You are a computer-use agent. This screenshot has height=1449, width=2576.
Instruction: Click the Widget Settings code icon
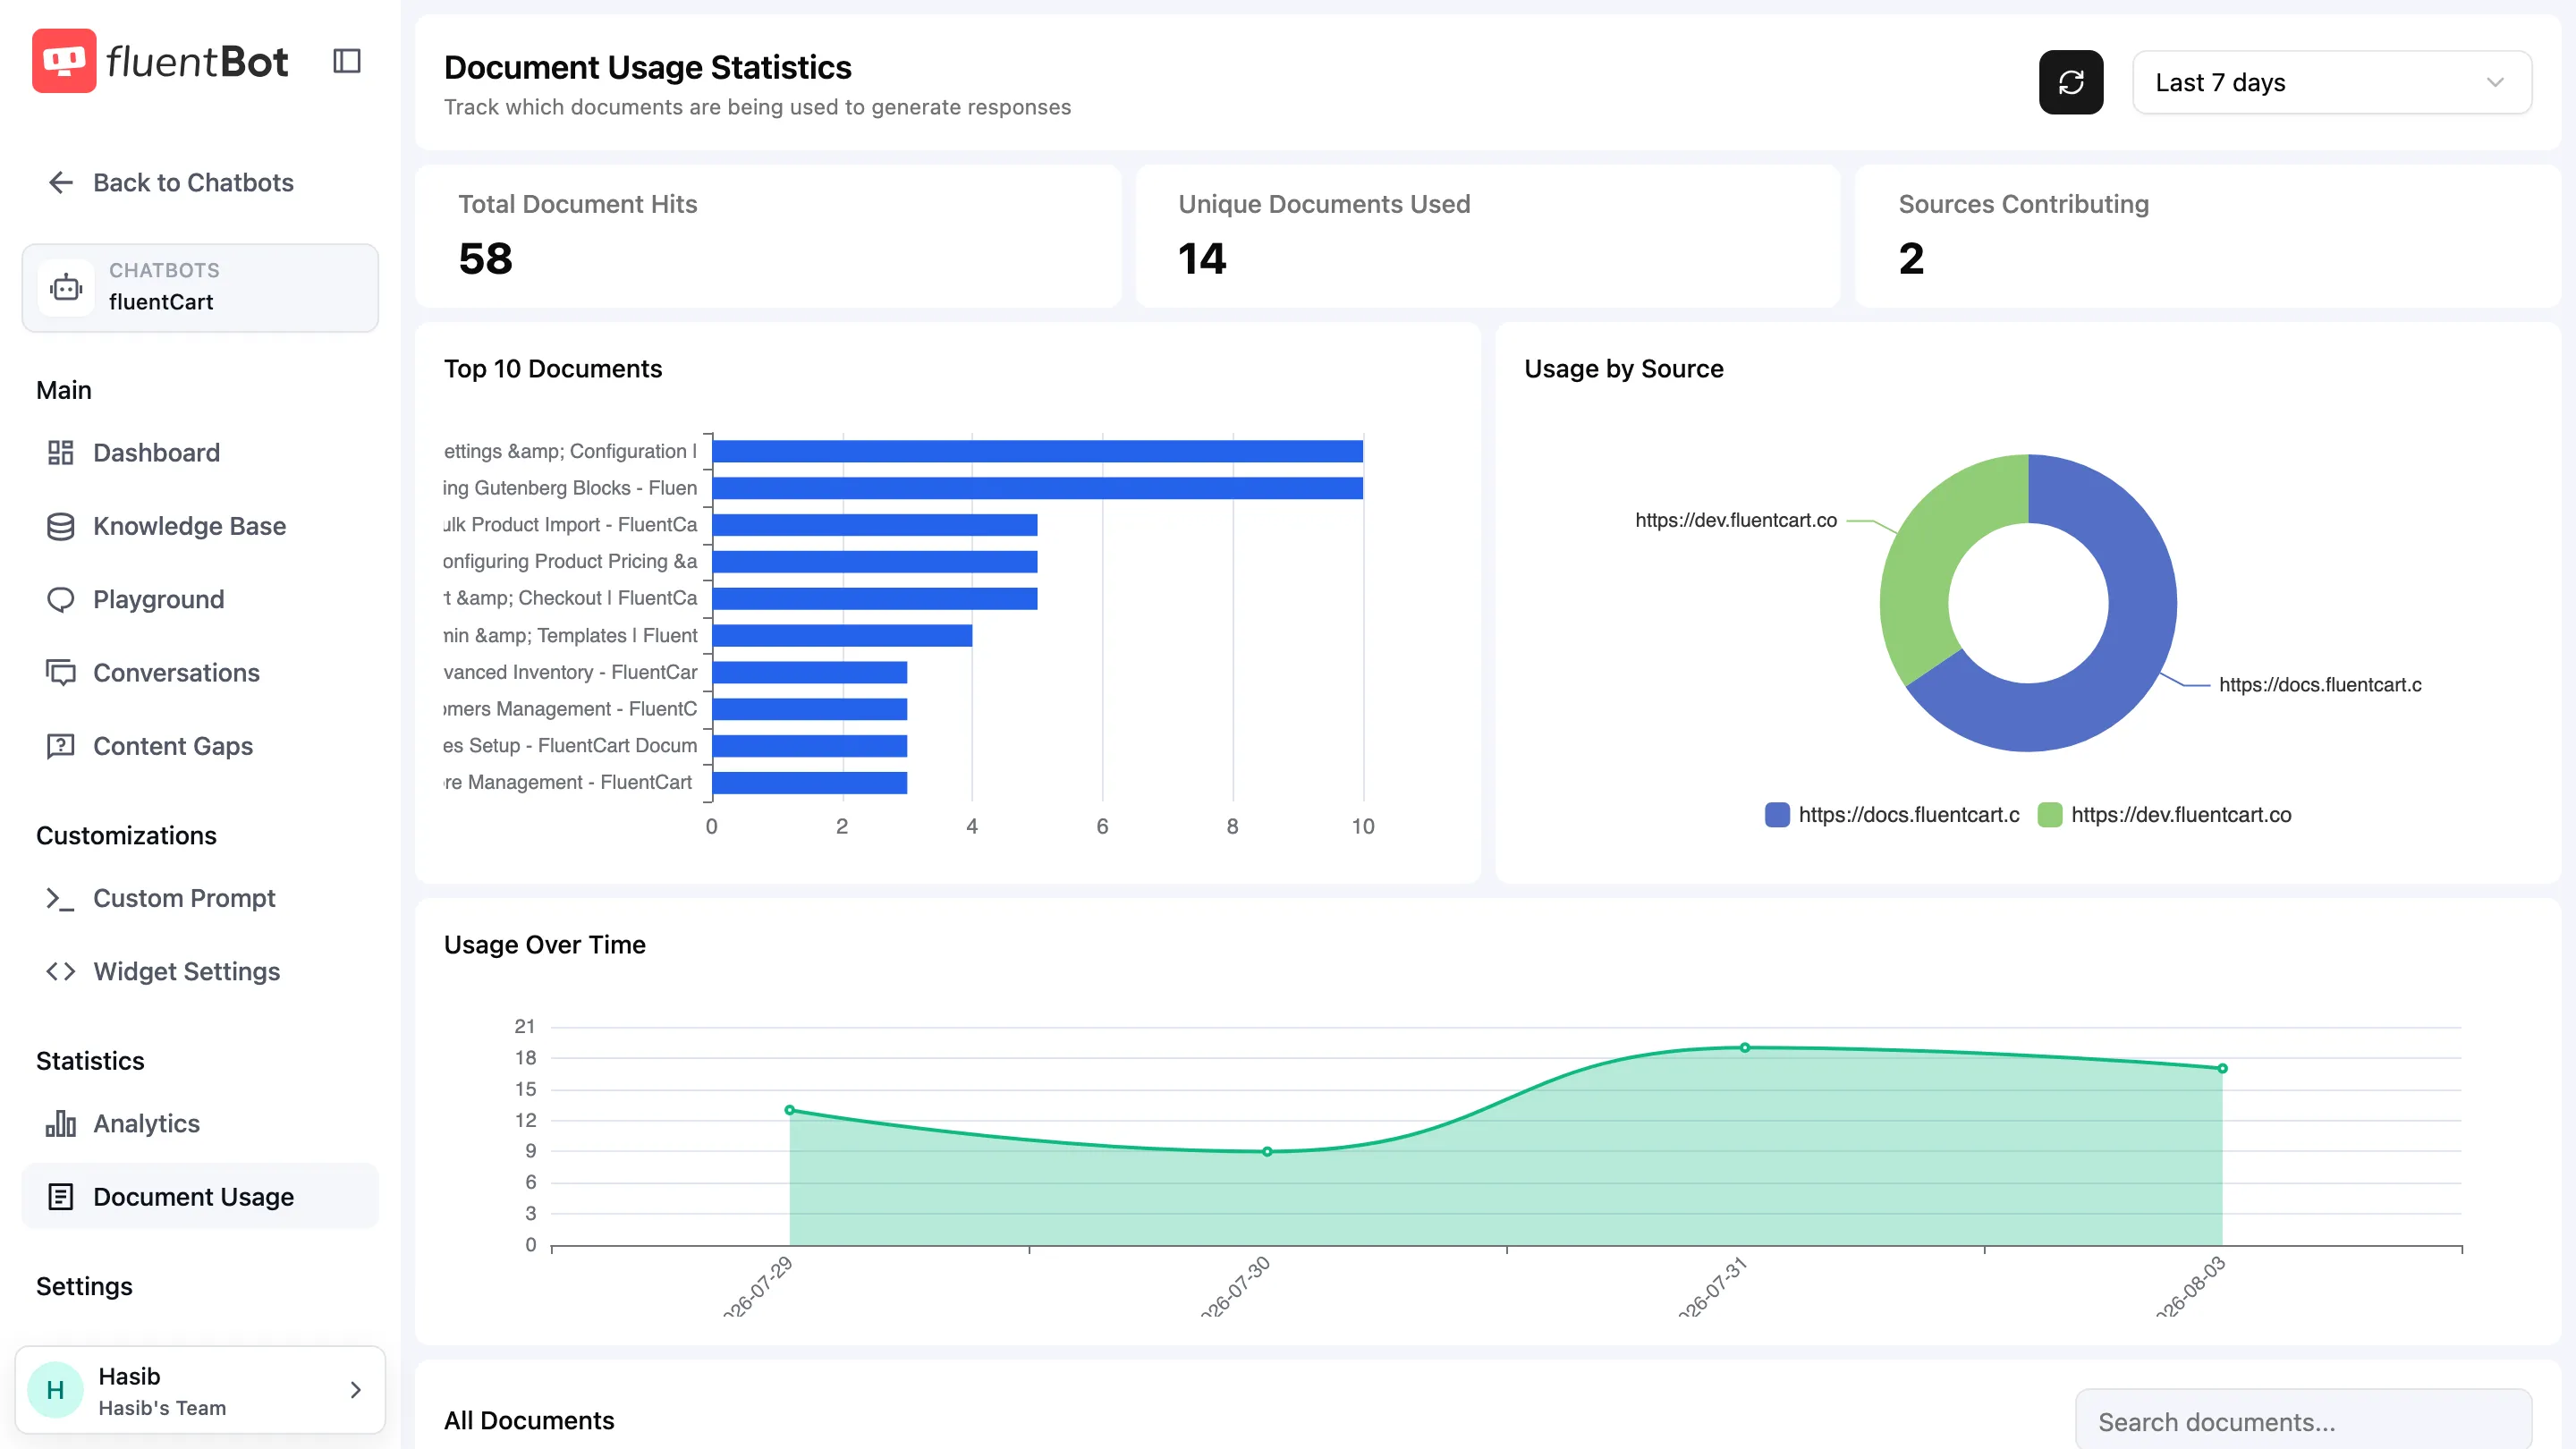click(61, 971)
